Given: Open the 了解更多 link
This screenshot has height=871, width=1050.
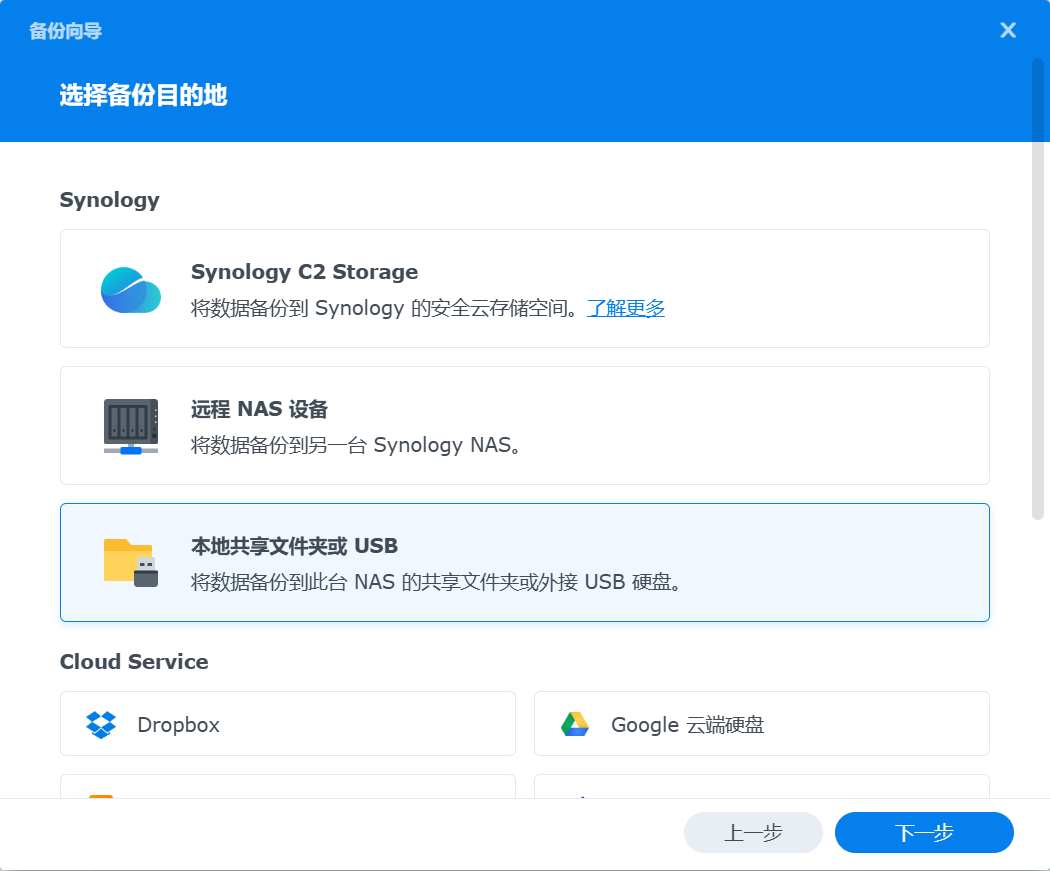Looking at the screenshot, I should coord(626,308).
